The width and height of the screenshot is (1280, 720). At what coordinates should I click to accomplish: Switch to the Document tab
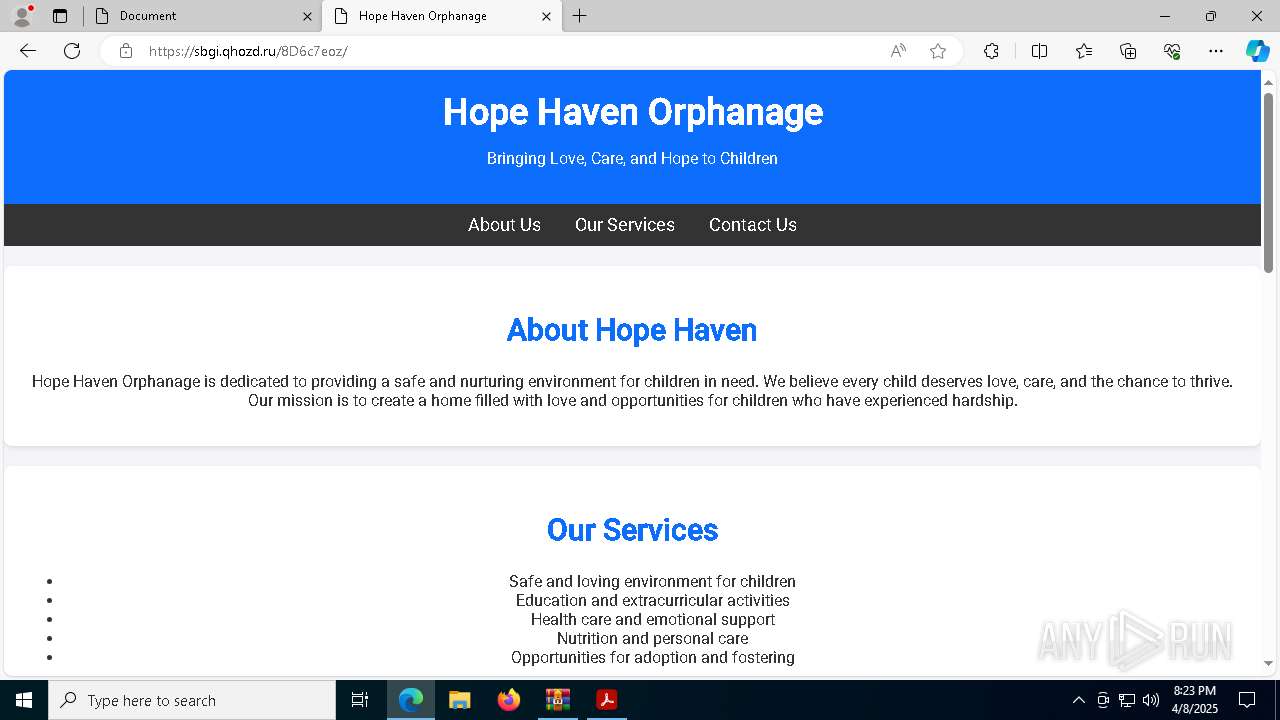tap(202, 16)
